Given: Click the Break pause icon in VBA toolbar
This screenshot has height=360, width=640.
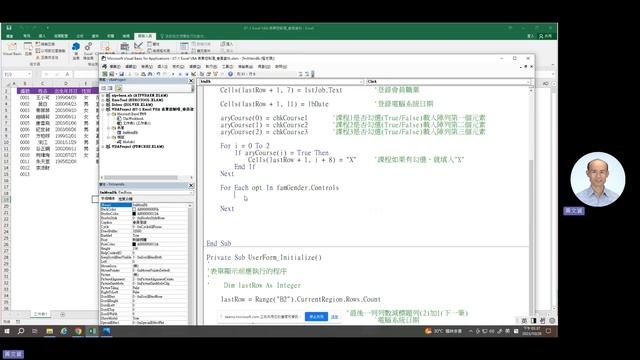Looking at the screenshot, I should [x=180, y=74].
